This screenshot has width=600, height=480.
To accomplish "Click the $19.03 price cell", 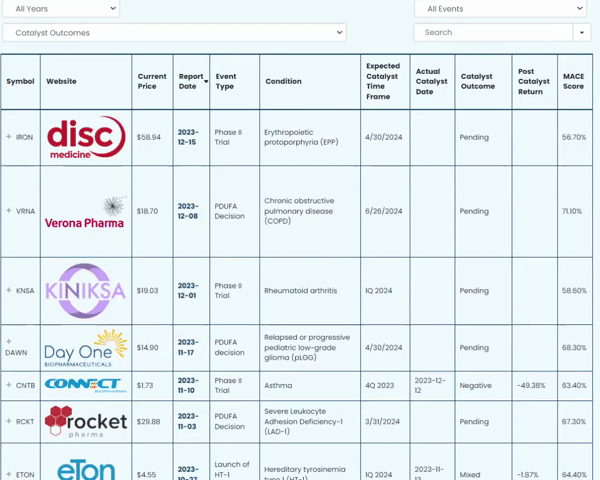I will coord(147,291).
